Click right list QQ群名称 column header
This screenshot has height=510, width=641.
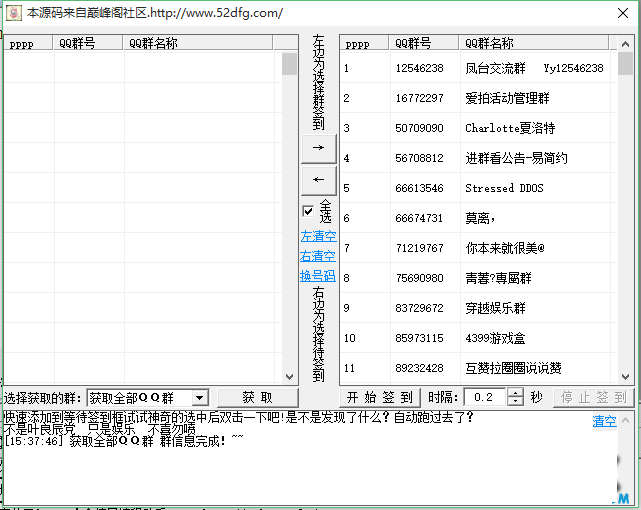(x=534, y=43)
